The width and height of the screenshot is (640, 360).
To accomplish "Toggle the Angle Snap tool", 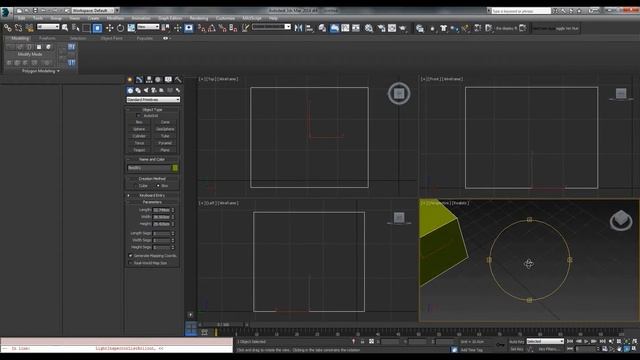I will pyautogui.click(x=212, y=28).
